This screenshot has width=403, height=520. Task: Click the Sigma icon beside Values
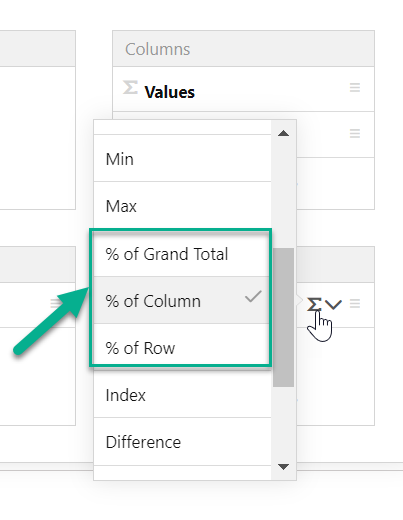pyautogui.click(x=130, y=88)
